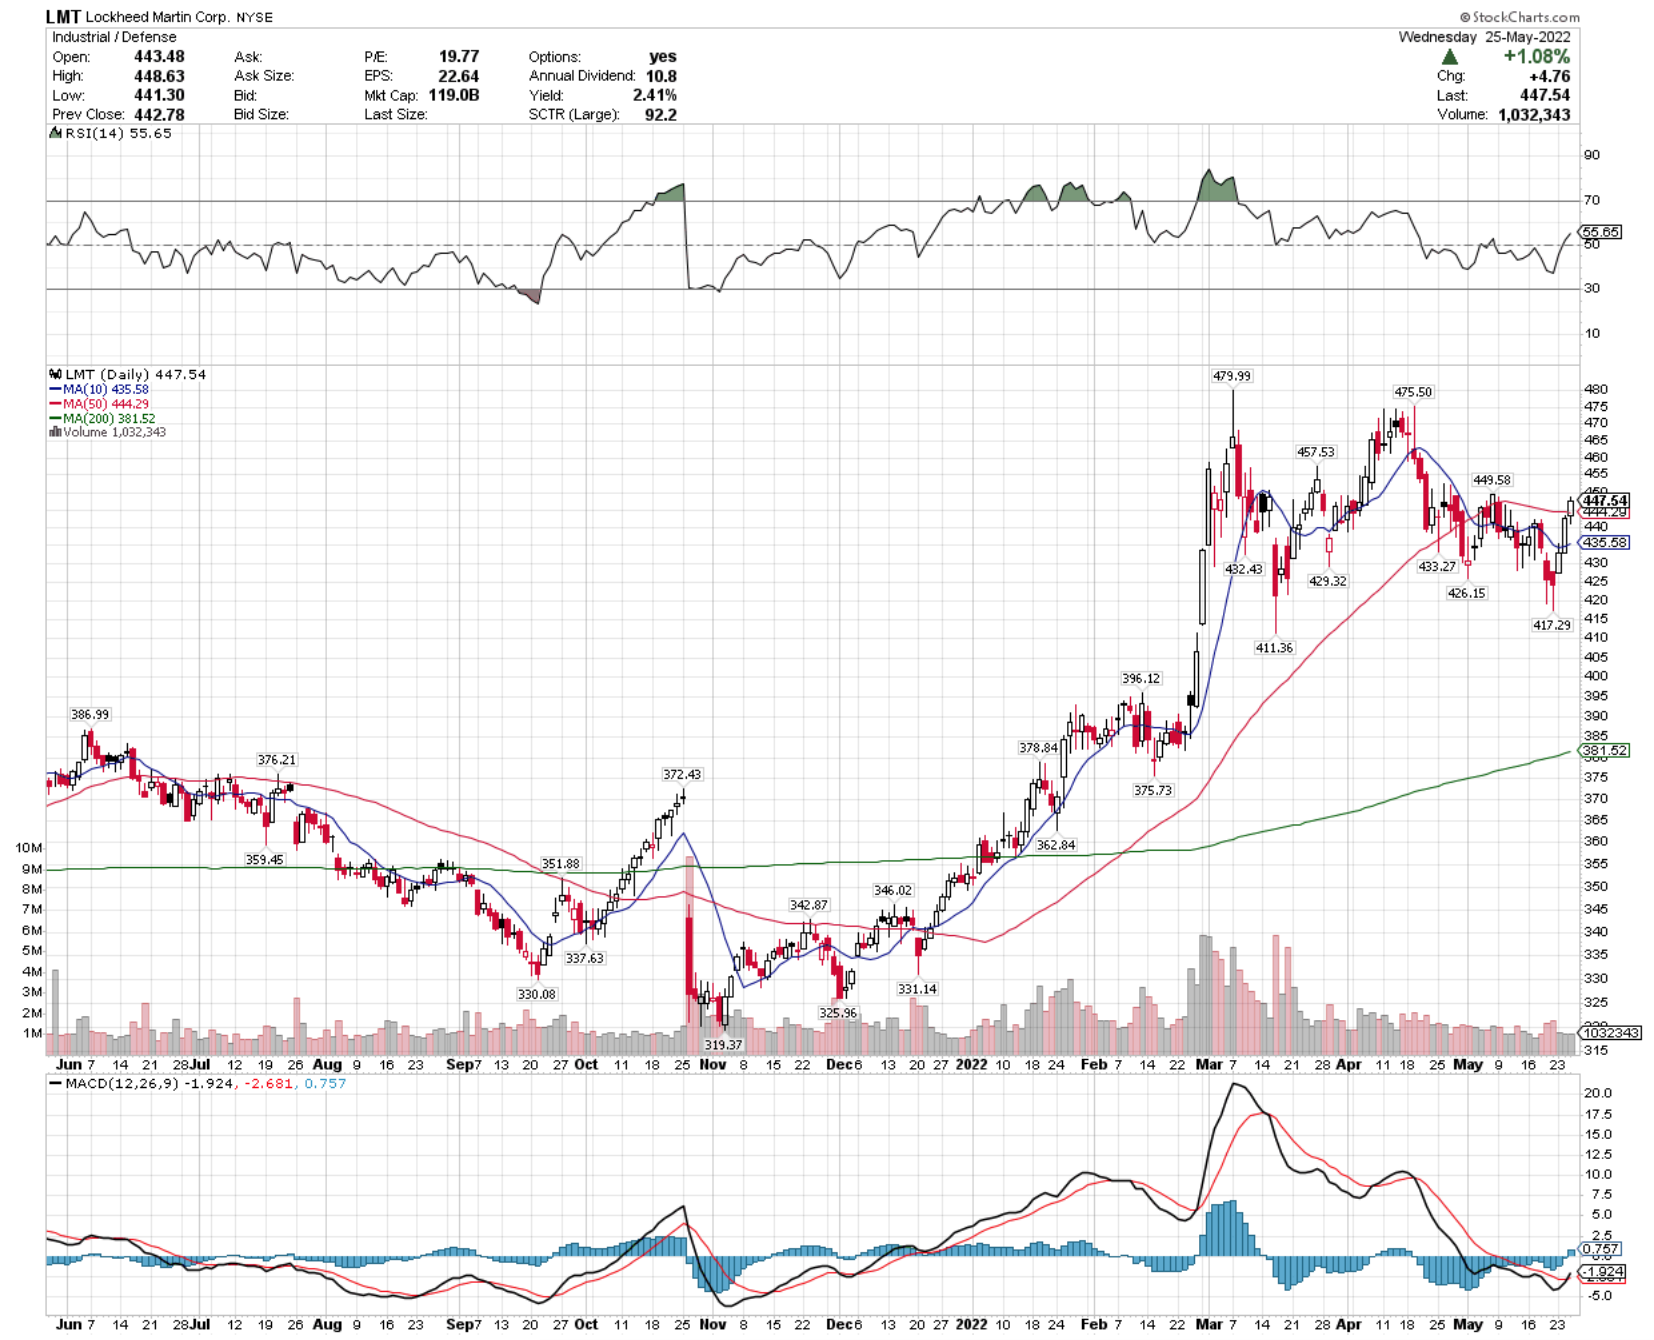The image size is (1654, 1340).
Task: Click the 381.52 MA(200) tag on right axis
Action: pyautogui.click(x=1605, y=750)
